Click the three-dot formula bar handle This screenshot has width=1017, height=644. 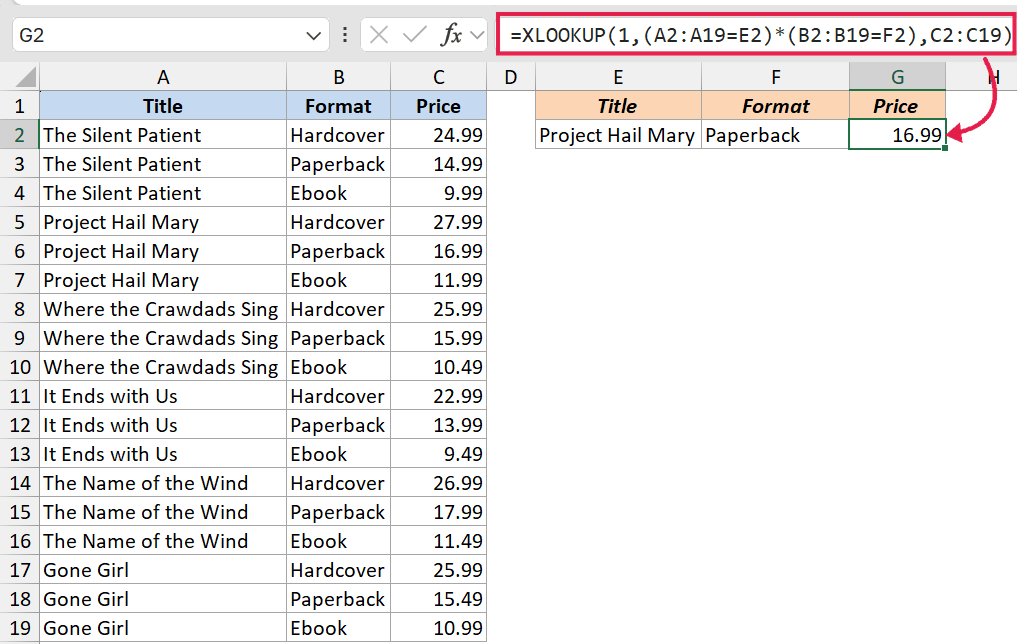(x=344, y=35)
